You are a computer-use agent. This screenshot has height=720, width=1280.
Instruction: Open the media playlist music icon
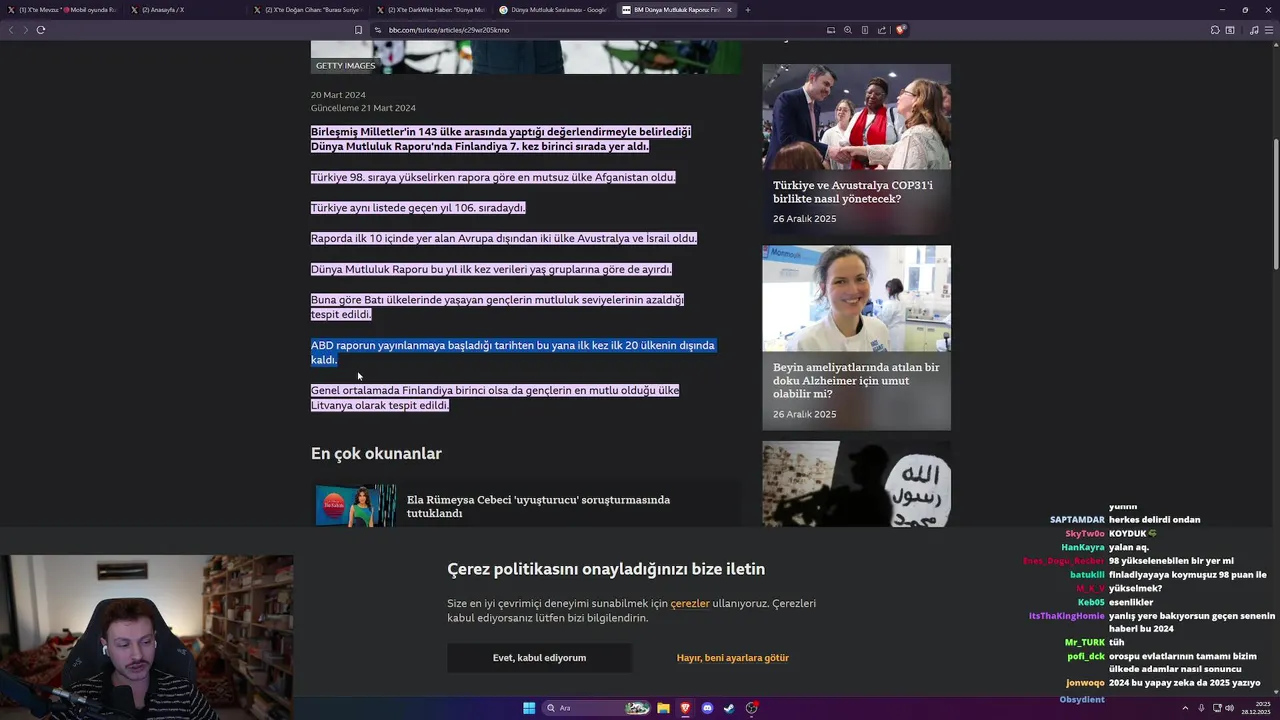pyautogui.click(x=1254, y=30)
